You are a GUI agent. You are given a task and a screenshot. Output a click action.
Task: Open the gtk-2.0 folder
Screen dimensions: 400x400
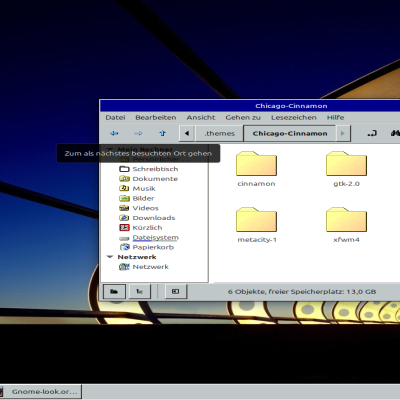[x=346, y=169]
